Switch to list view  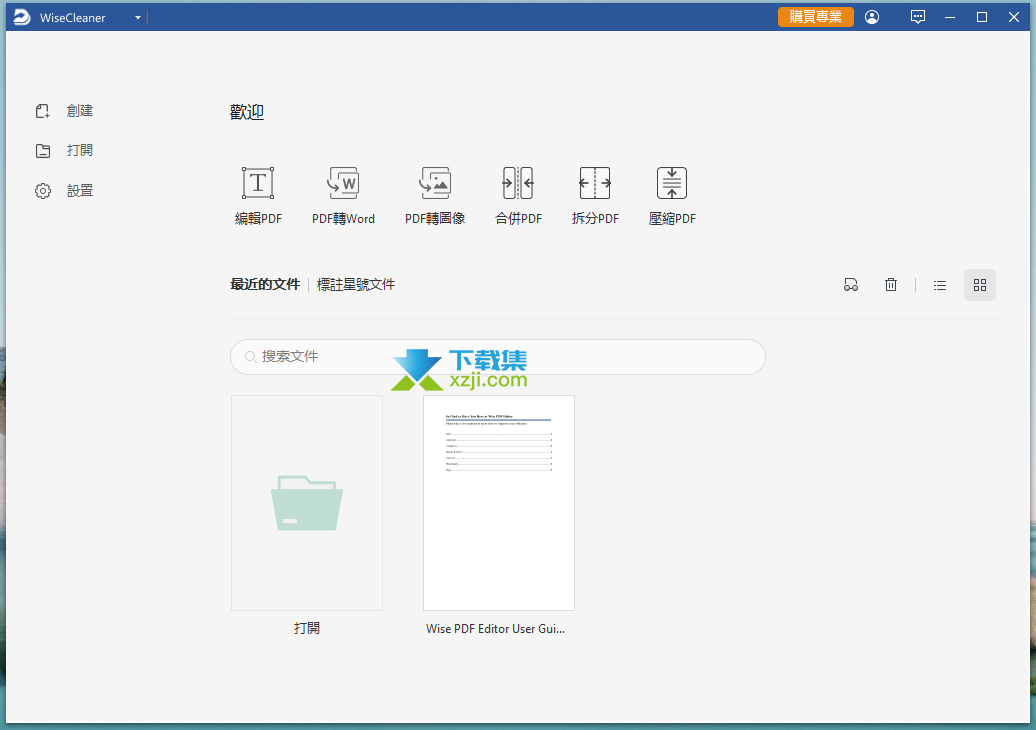coord(940,285)
